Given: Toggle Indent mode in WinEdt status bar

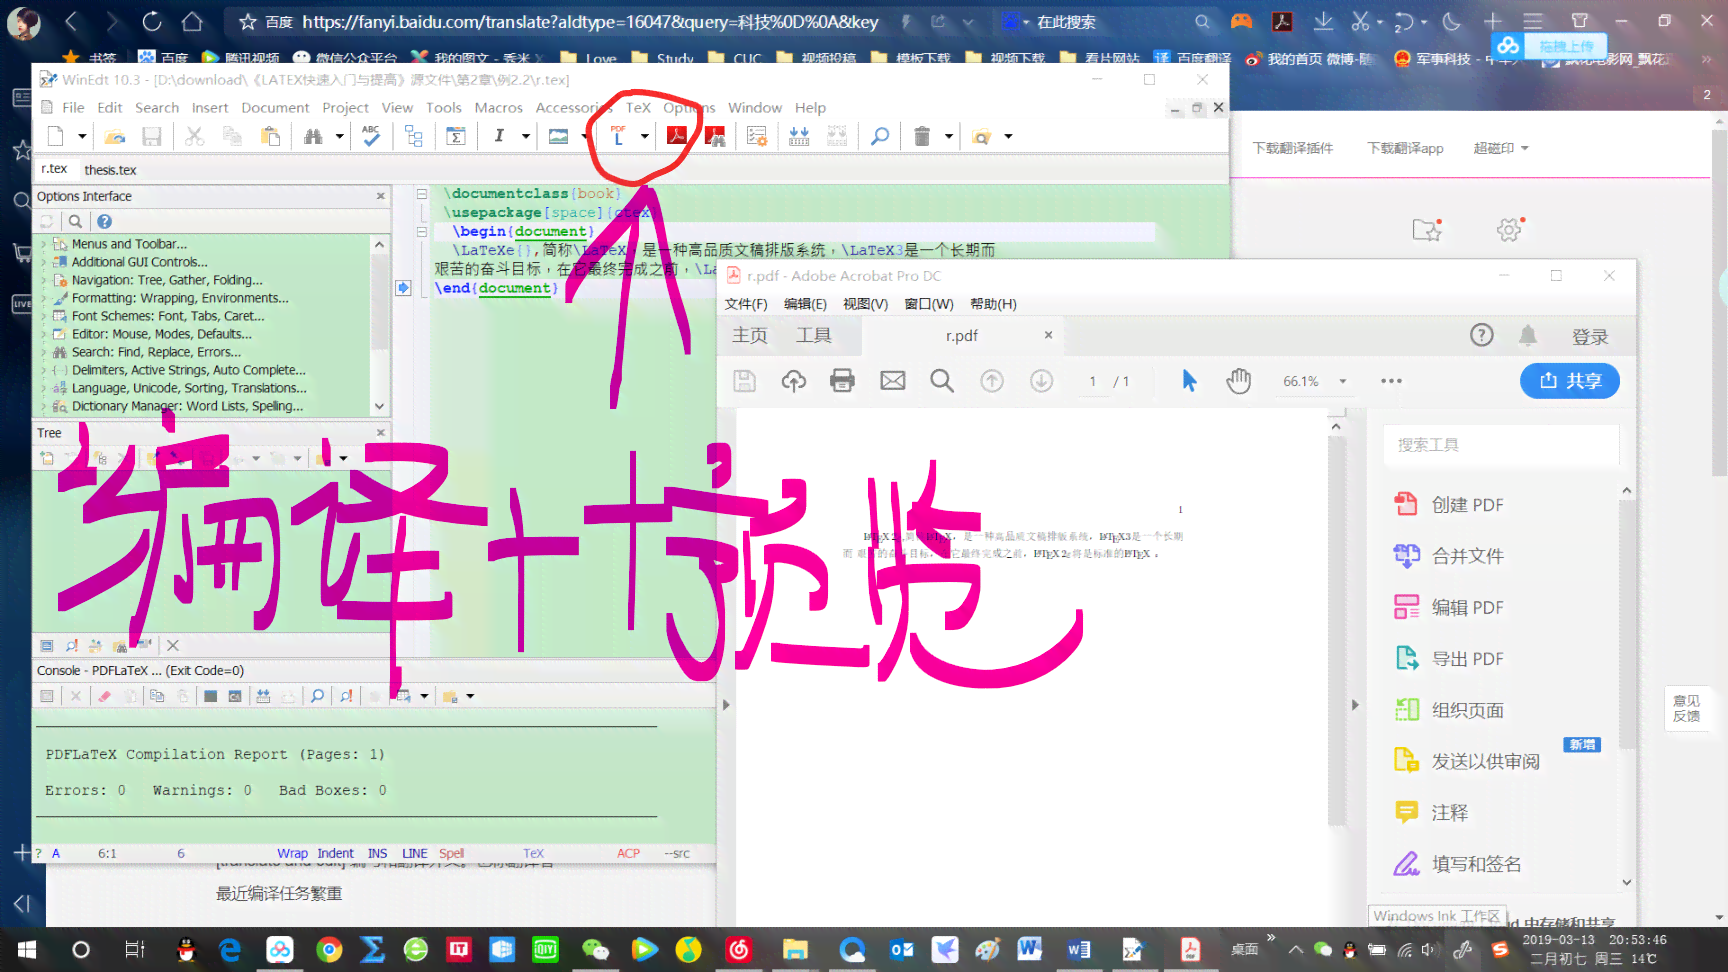Looking at the screenshot, I should (335, 853).
